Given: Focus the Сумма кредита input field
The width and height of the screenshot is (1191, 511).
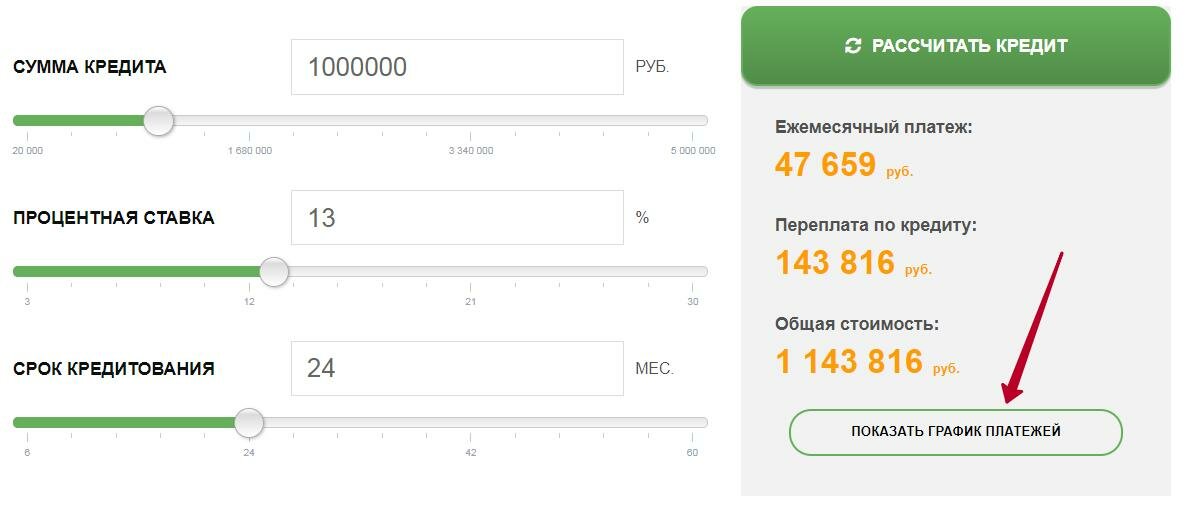Looking at the screenshot, I should click(457, 67).
